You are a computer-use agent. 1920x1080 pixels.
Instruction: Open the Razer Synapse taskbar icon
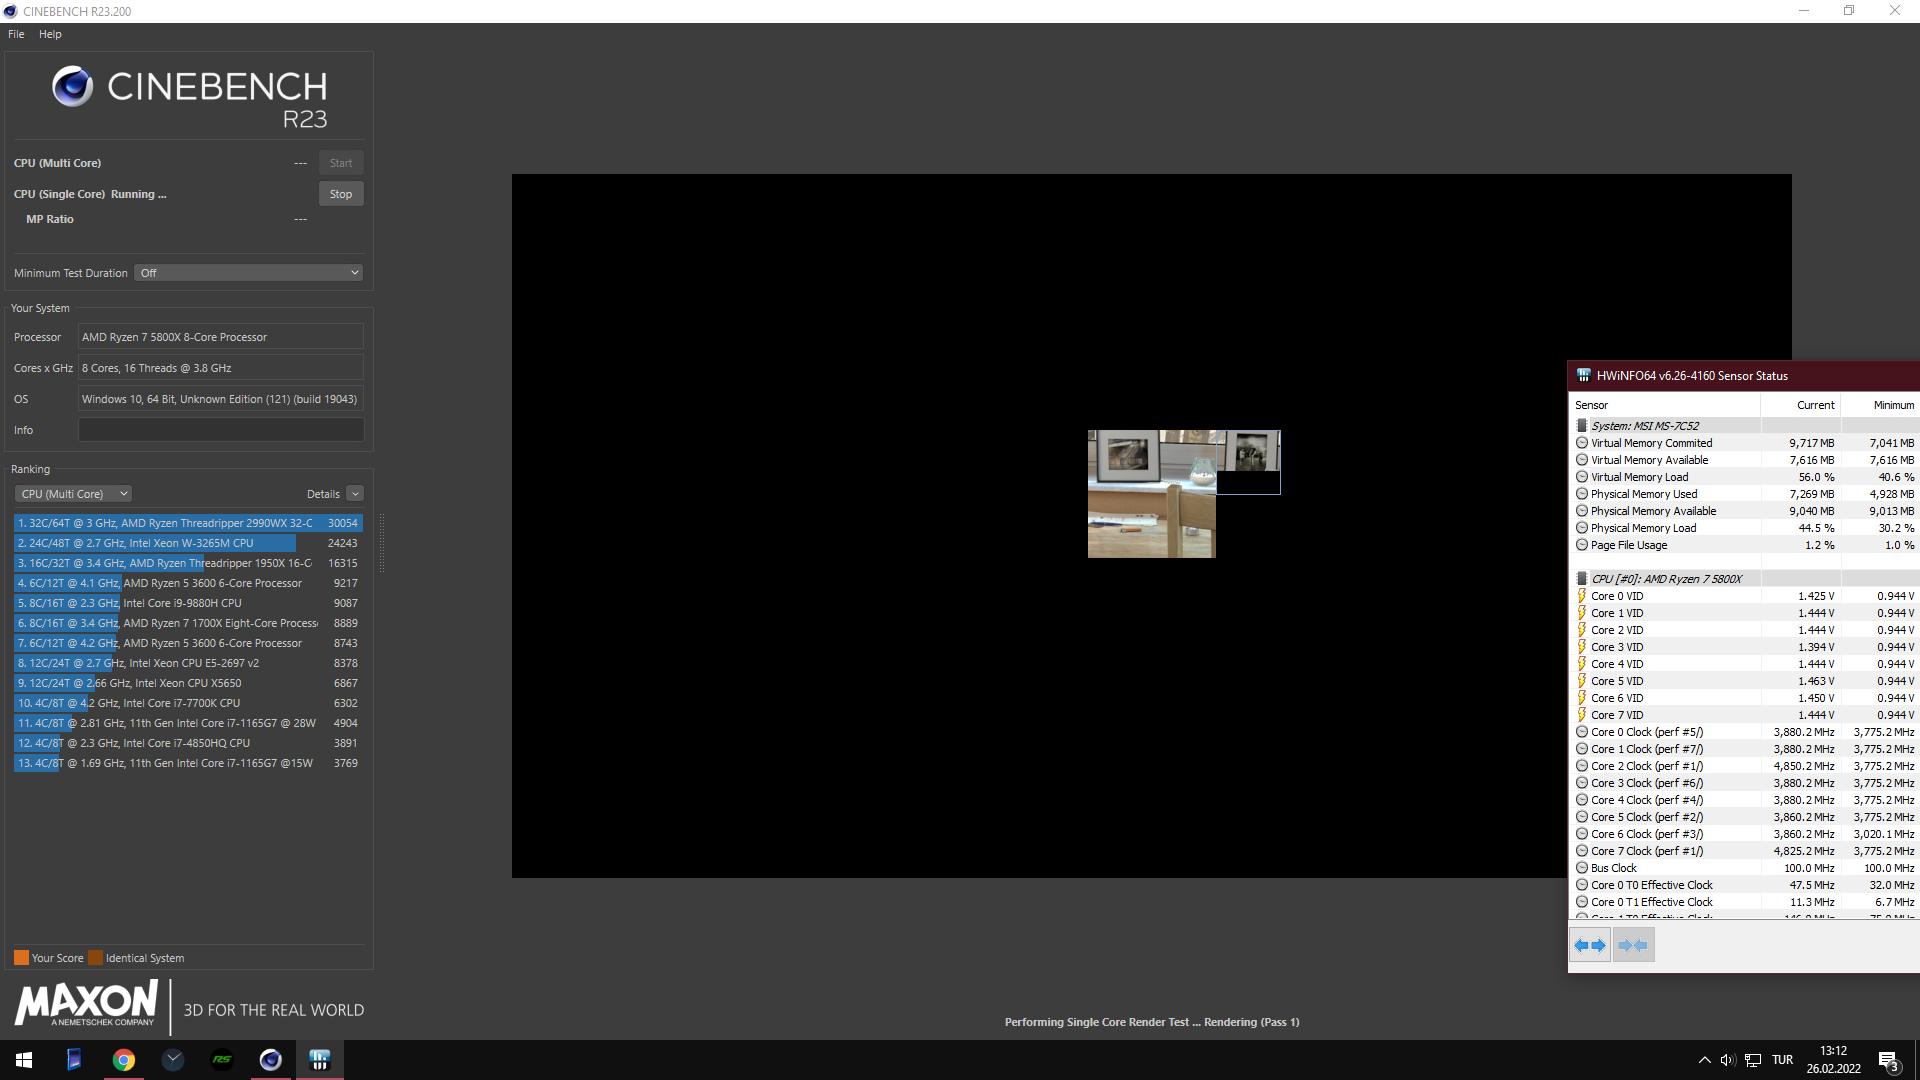coord(222,1060)
